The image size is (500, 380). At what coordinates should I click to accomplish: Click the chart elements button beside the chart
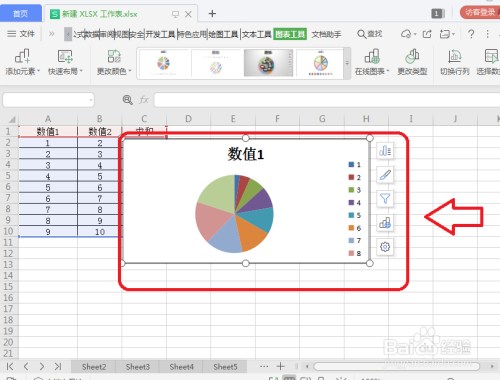385,151
